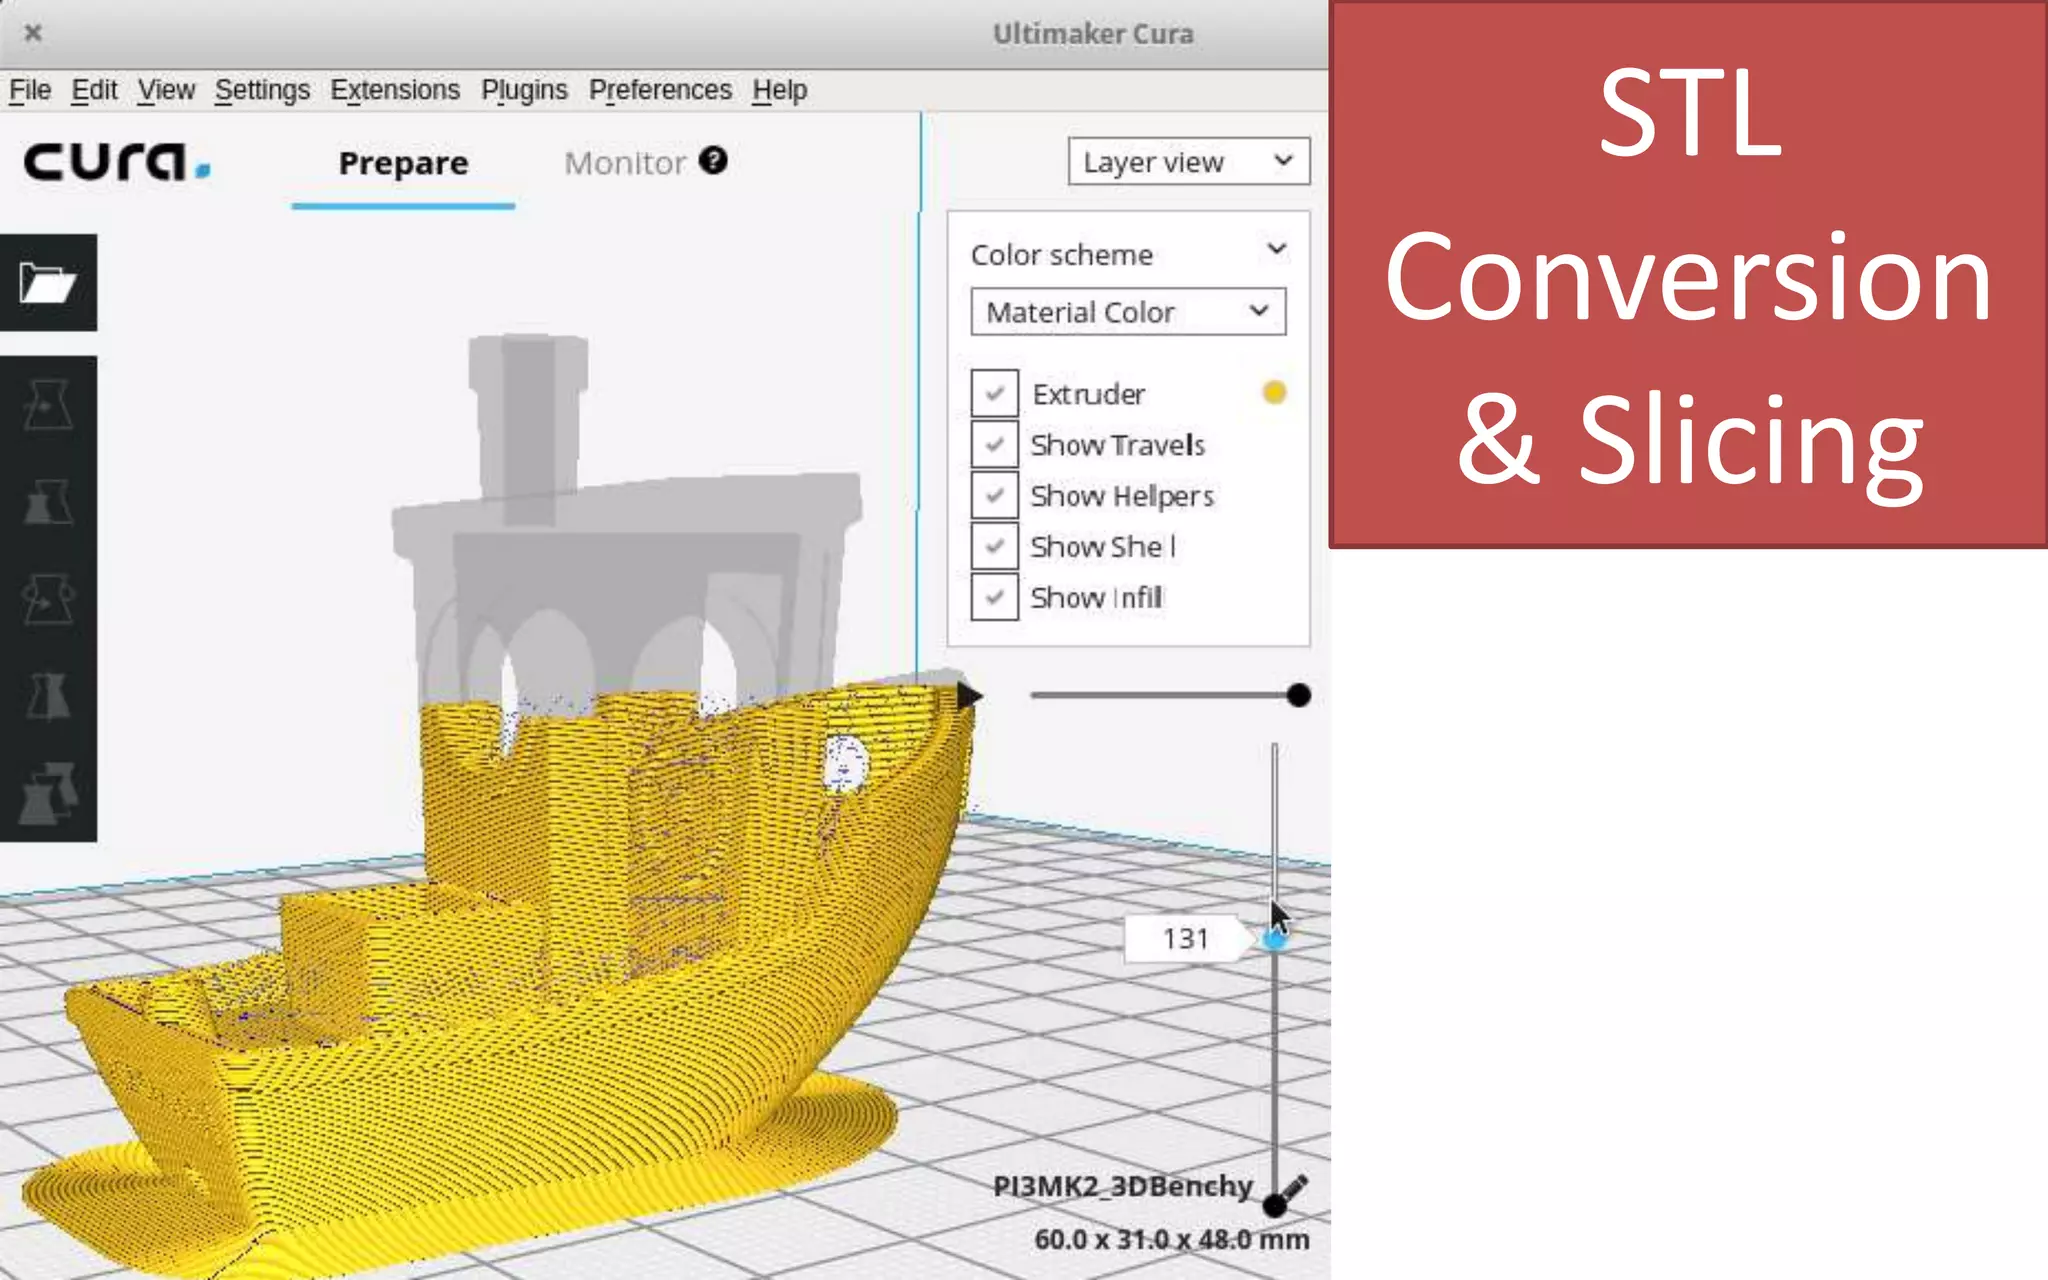Click the PI3MK2_3DBenchy job name
This screenshot has height=1280, width=2048.
tap(1122, 1186)
